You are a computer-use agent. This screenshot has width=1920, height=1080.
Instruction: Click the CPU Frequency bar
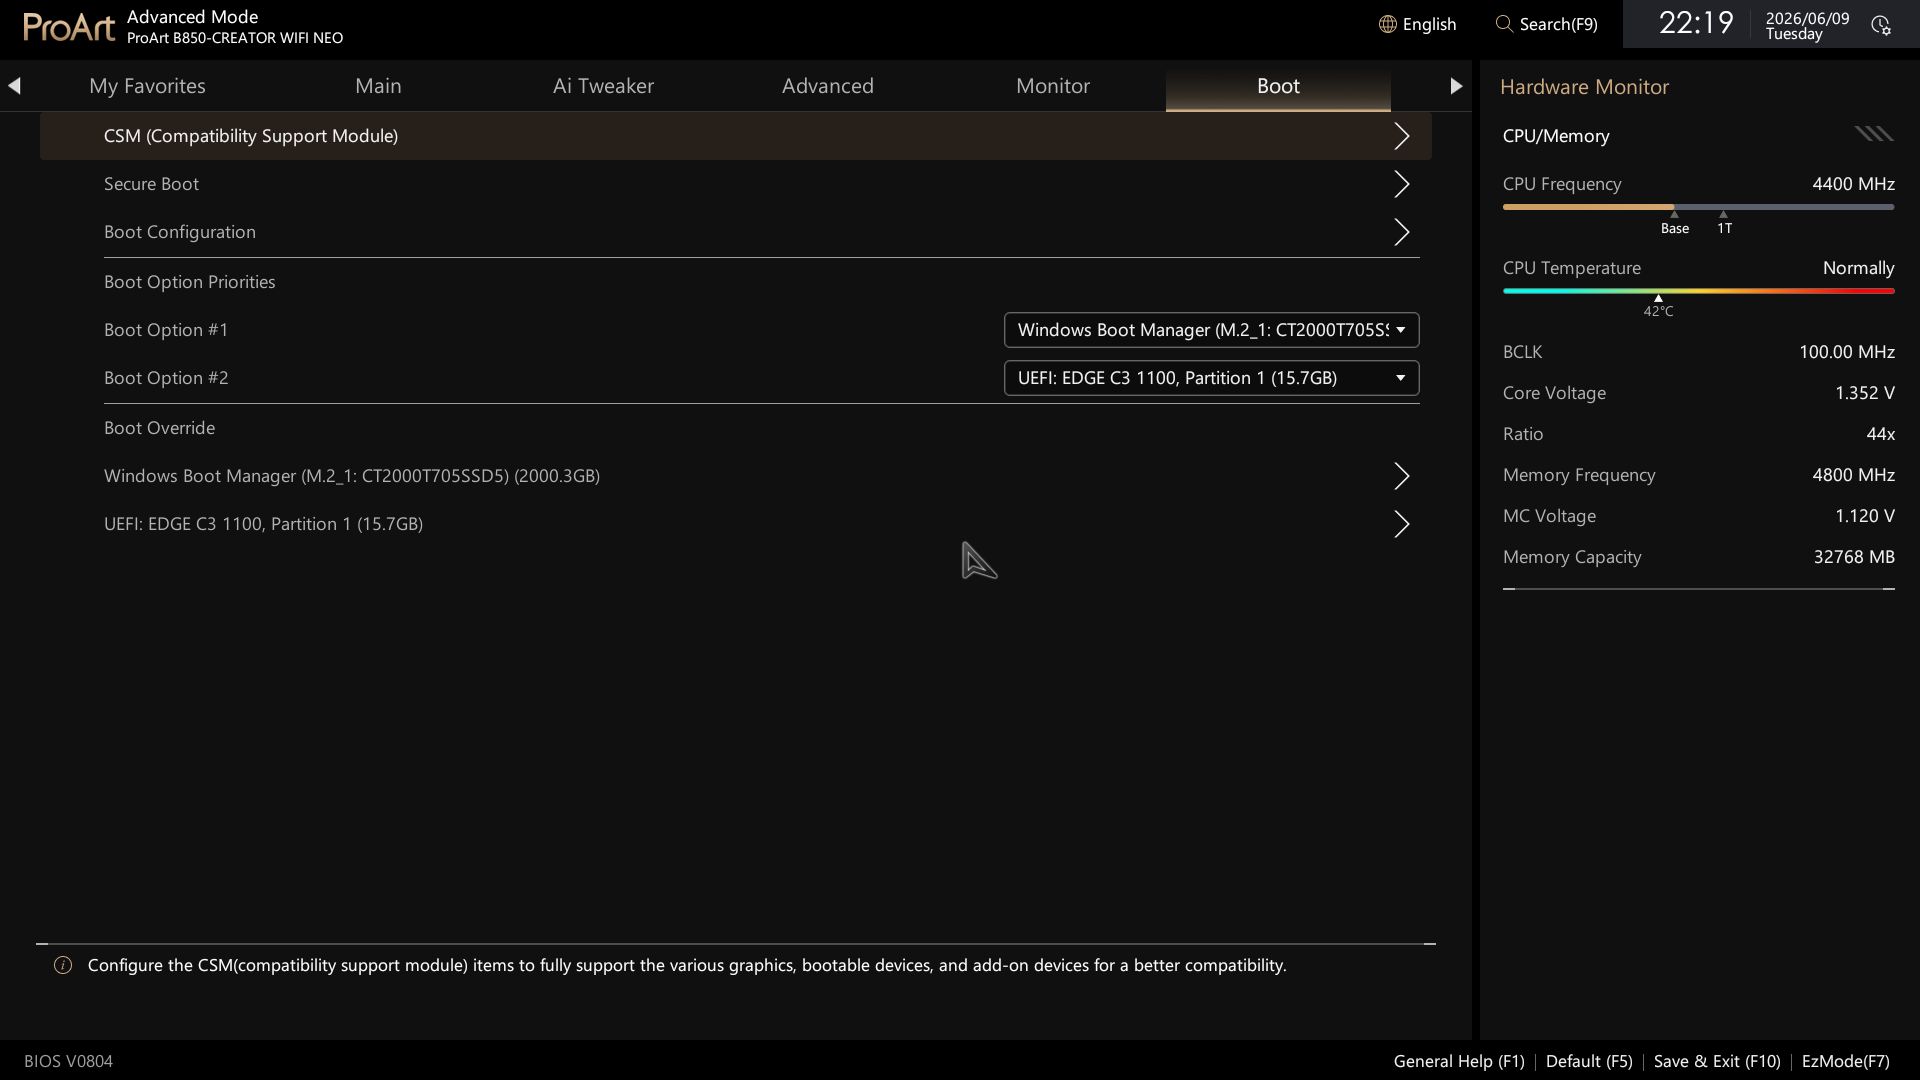coord(1698,207)
